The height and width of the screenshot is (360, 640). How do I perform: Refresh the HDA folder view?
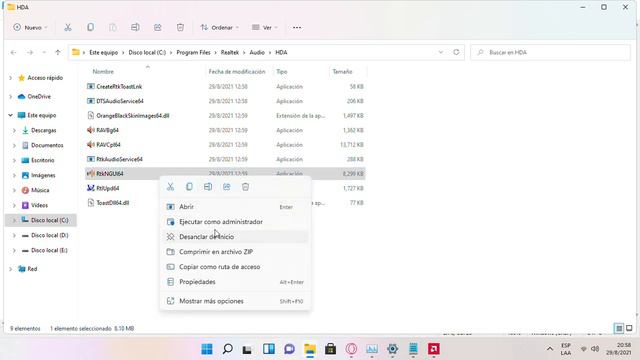pyautogui.click(x=456, y=52)
